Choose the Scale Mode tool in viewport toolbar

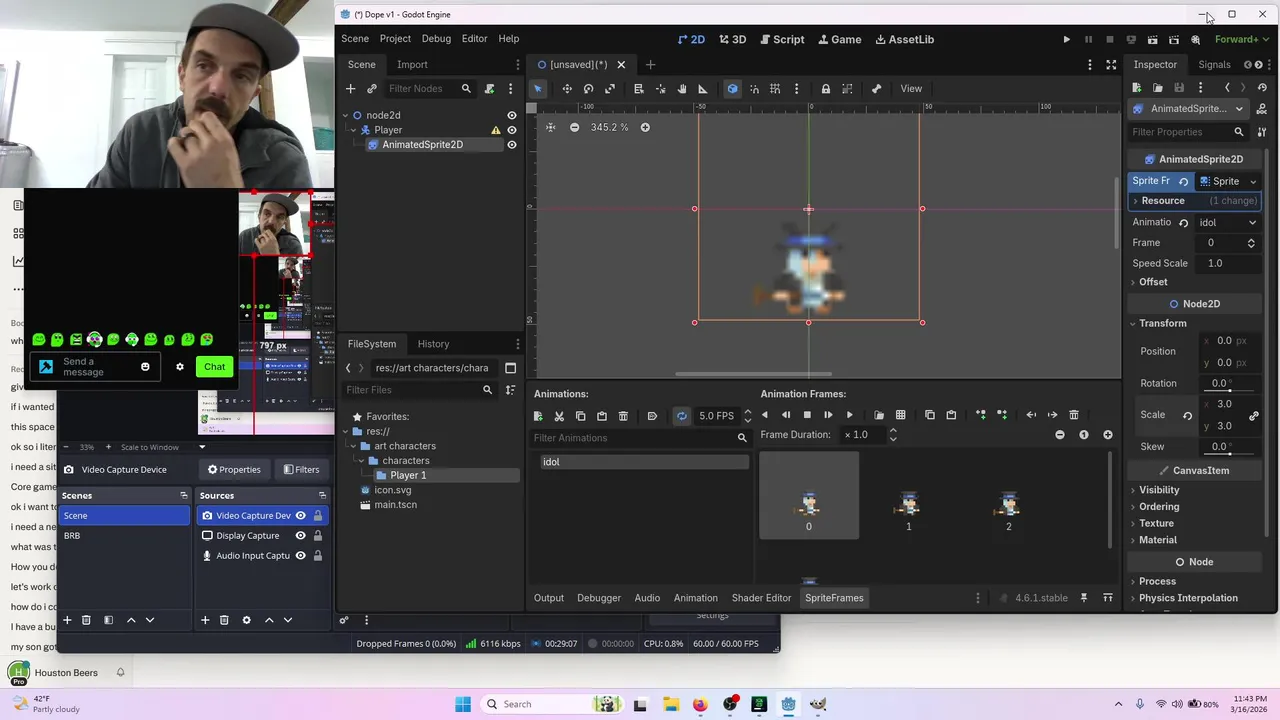coord(610,89)
